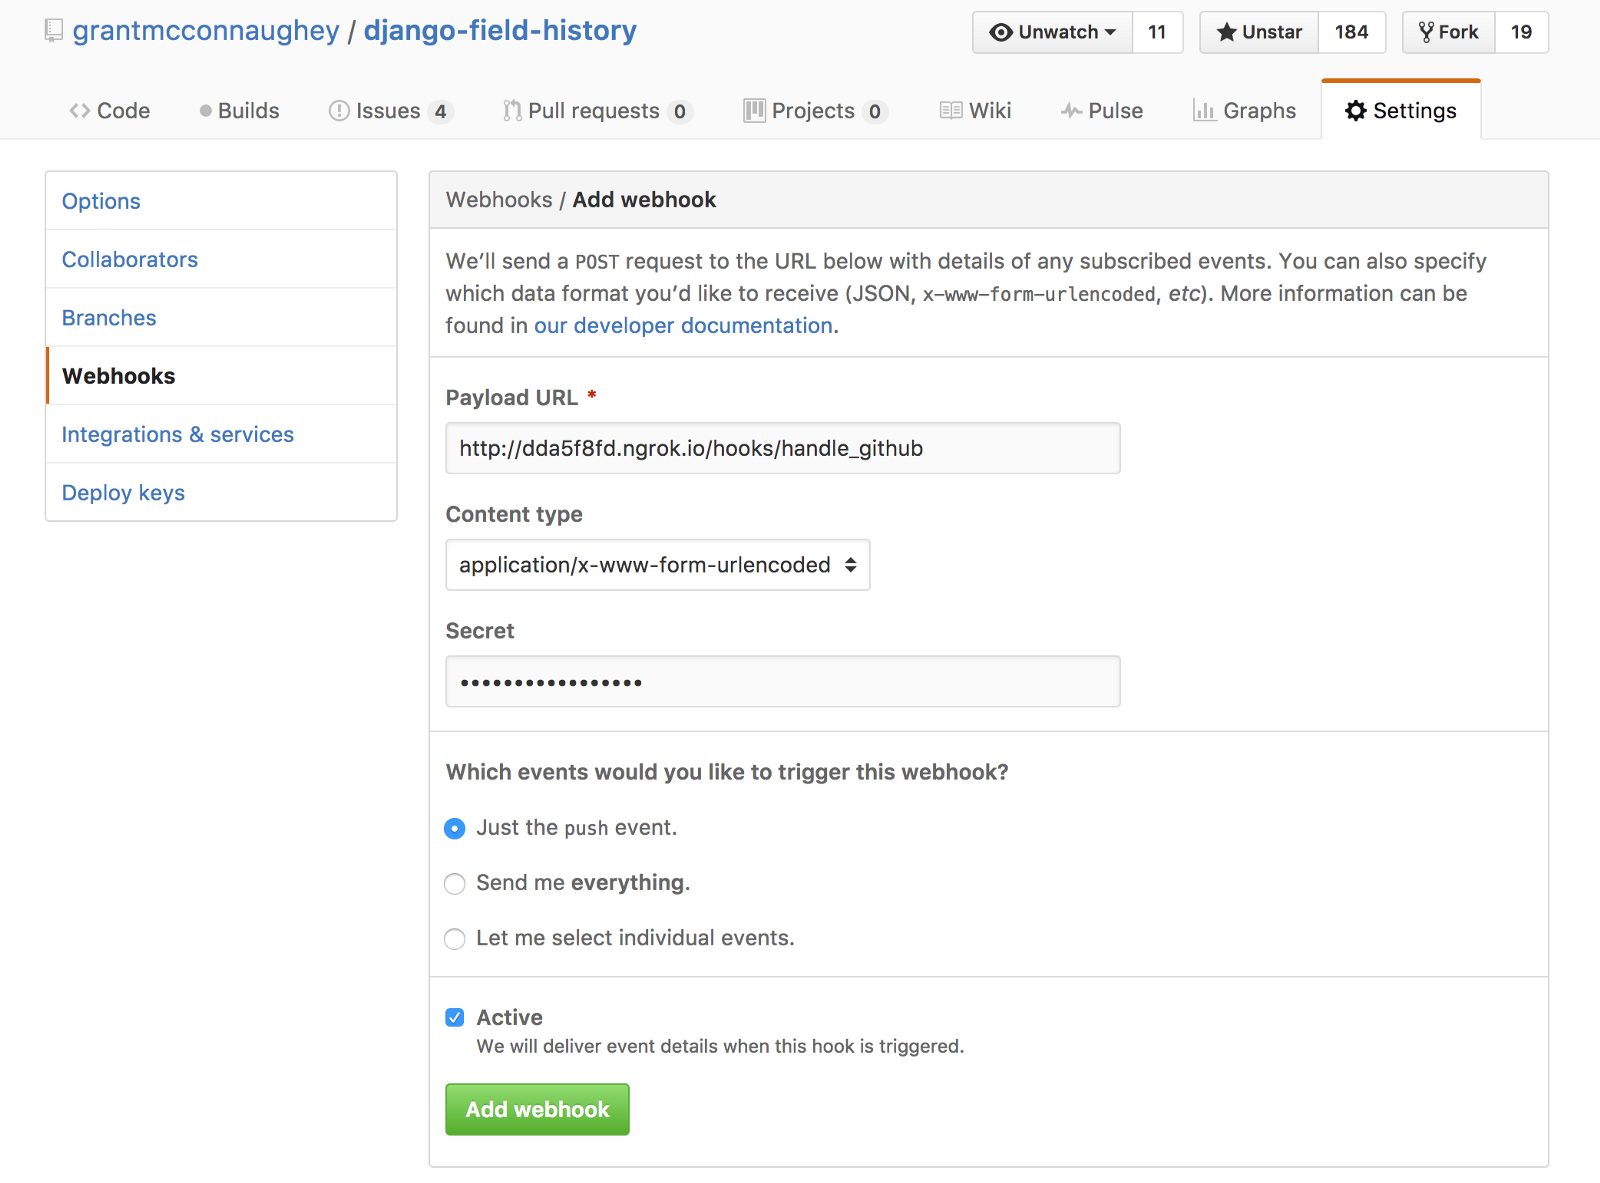1600x1183 pixels.
Task: Uncheck the Active checkbox
Action: 455,1018
